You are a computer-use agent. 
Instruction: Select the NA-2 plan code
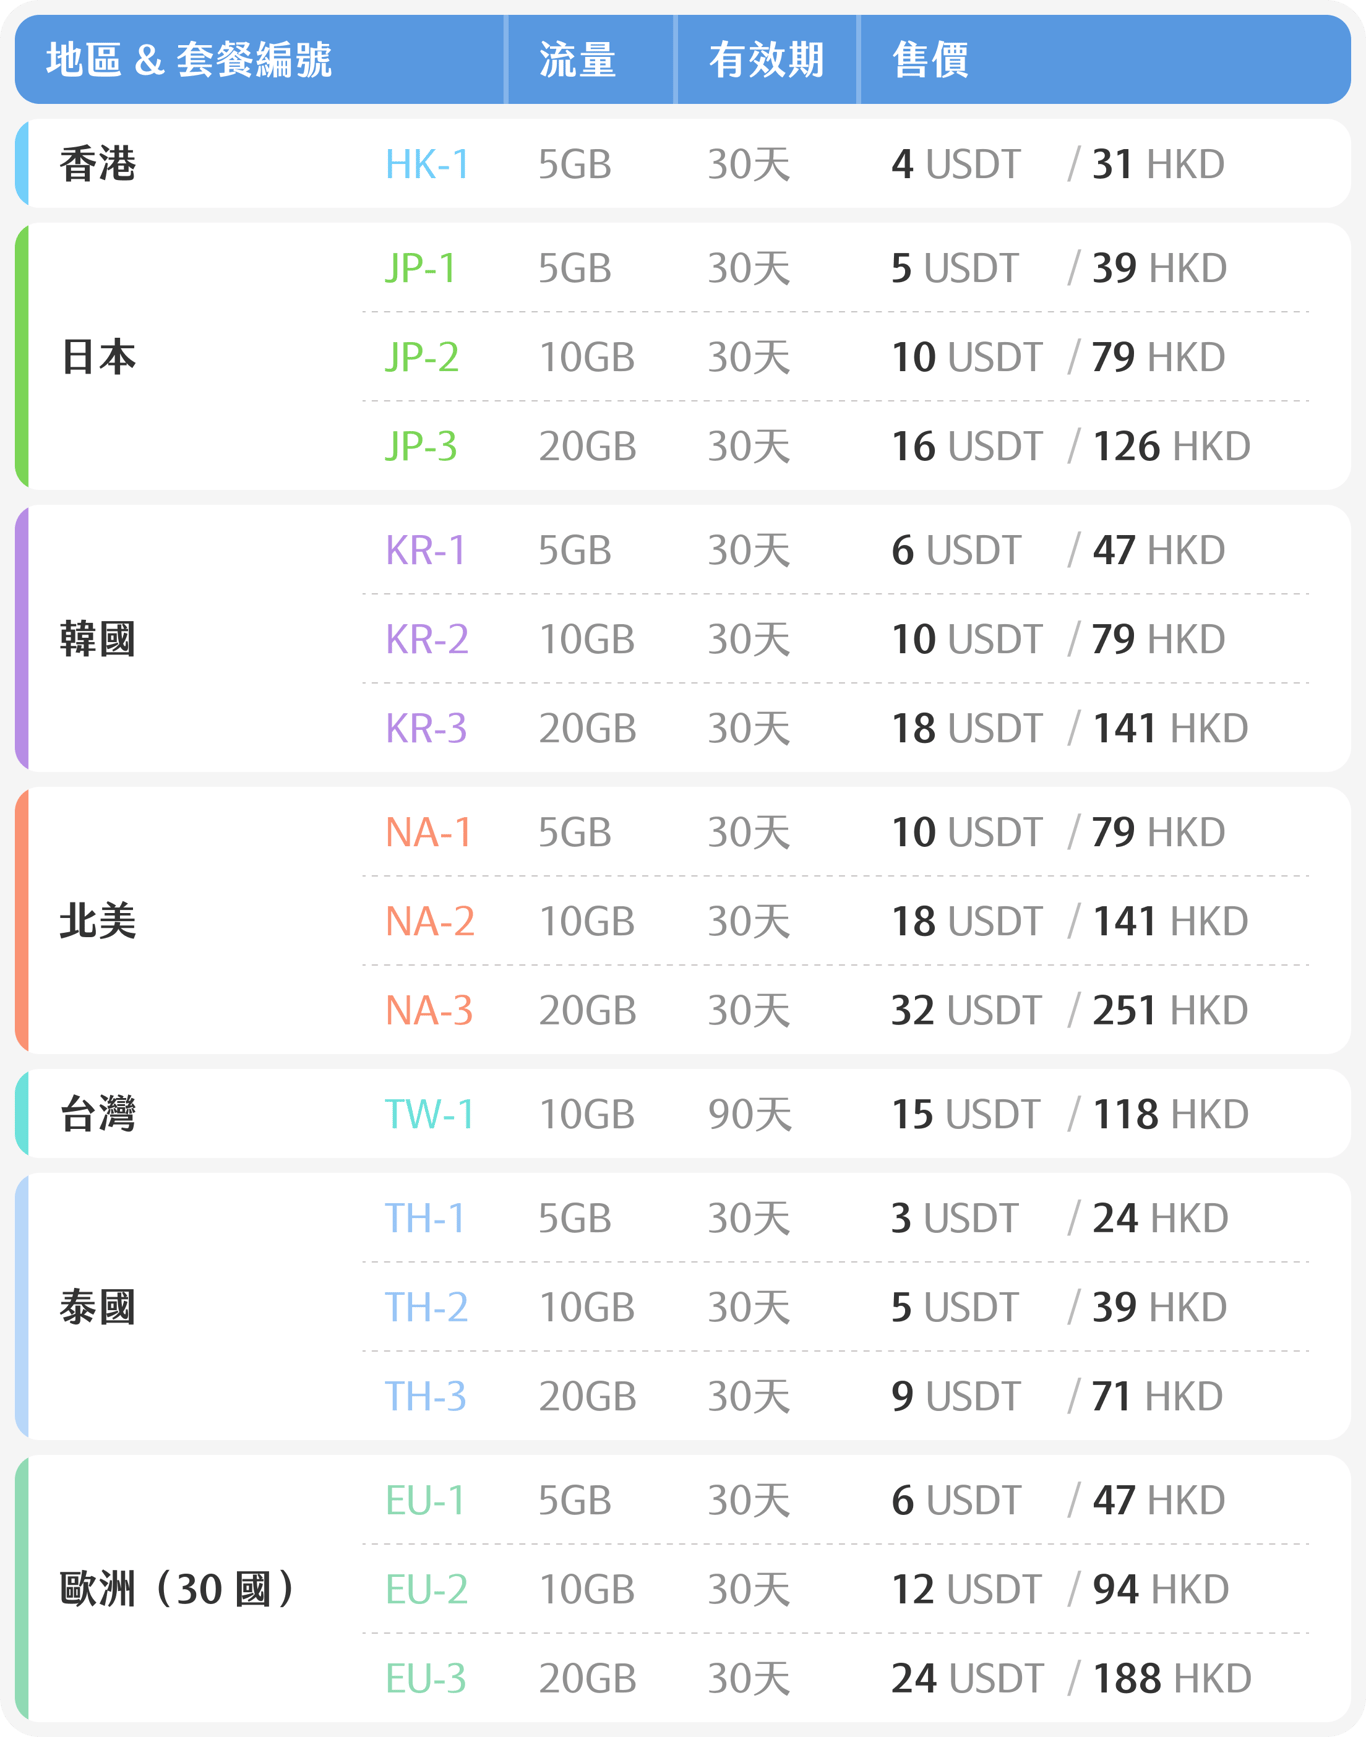click(x=430, y=921)
